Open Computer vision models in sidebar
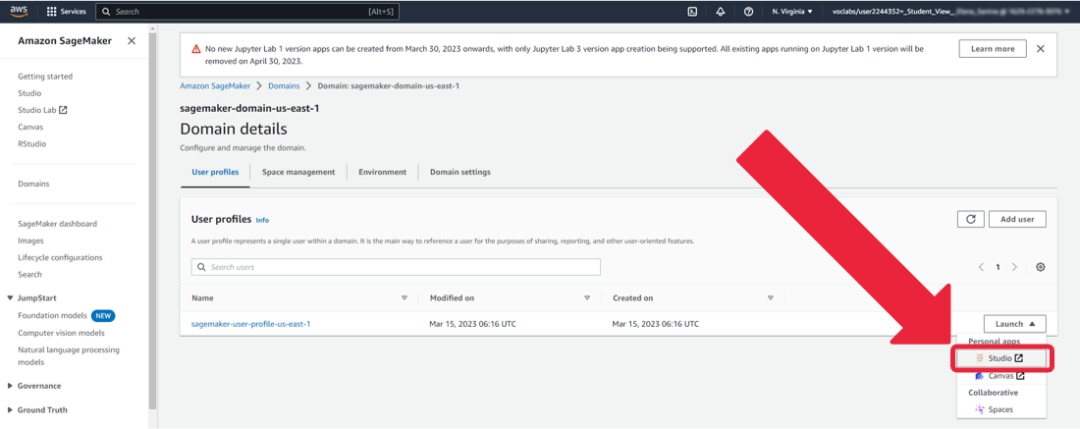Screen dimensions: 1080x429 click(61, 333)
